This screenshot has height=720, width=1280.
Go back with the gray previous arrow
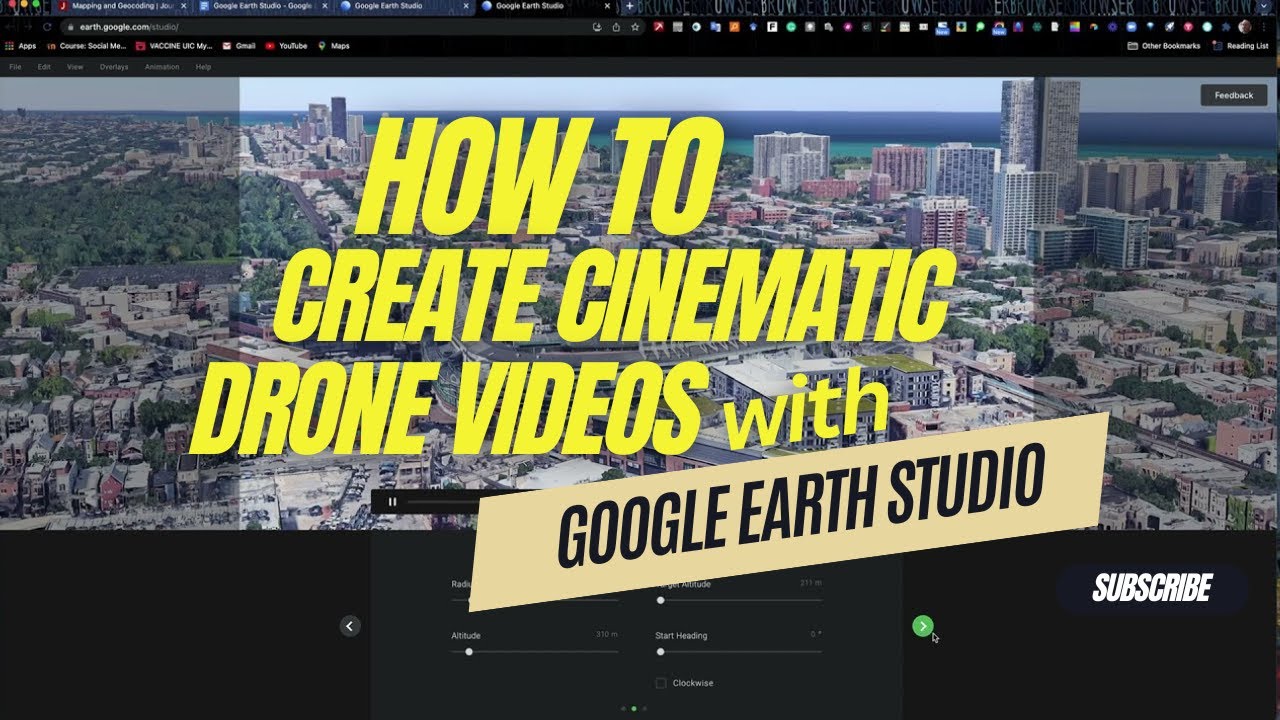click(x=349, y=626)
